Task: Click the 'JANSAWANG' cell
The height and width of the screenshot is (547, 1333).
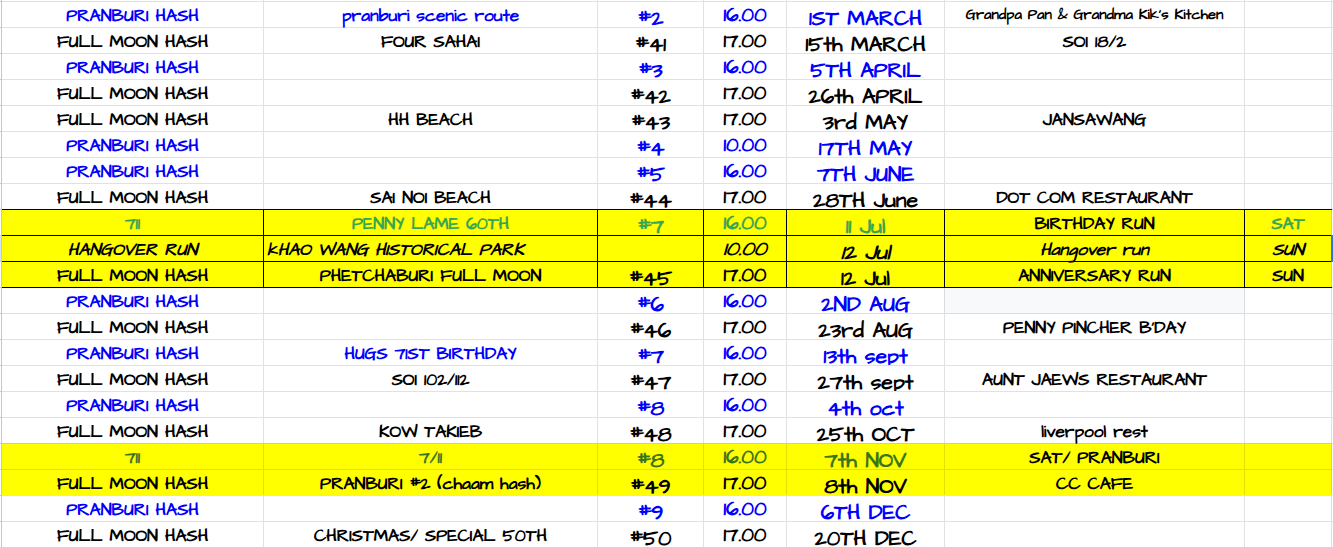Action: click(1094, 120)
